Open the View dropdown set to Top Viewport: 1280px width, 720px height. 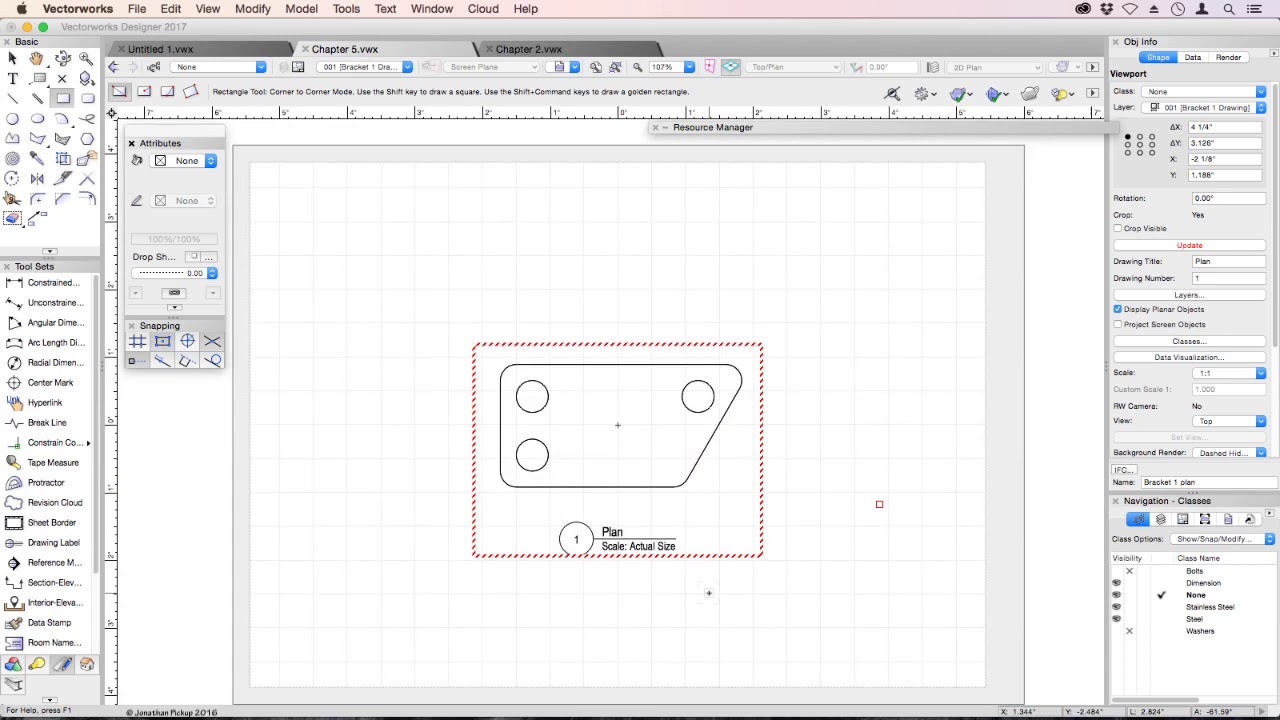(1228, 421)
